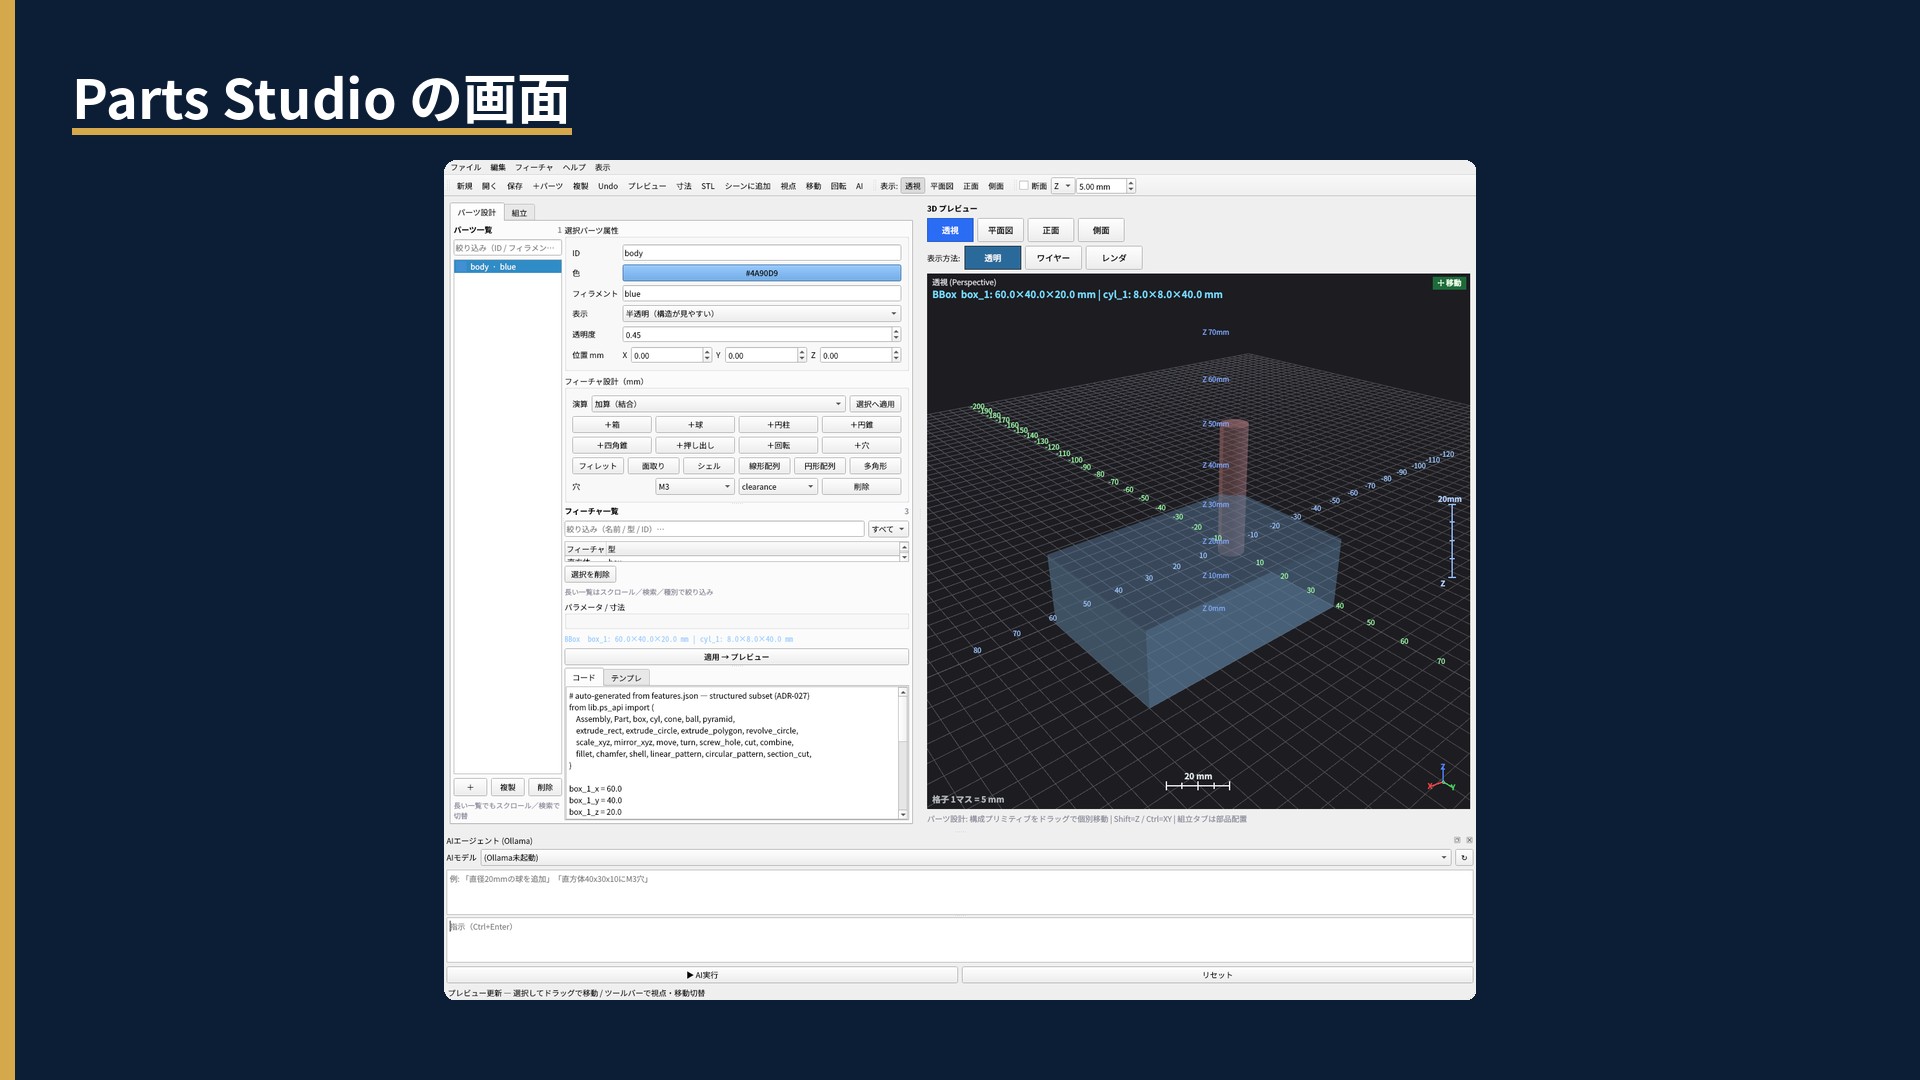Image resolution: width=1920 pixels, height=1080 pixels.
Task: Click the 指示 (Ctrl+Enter) instruction box
Action: (959, 940)
